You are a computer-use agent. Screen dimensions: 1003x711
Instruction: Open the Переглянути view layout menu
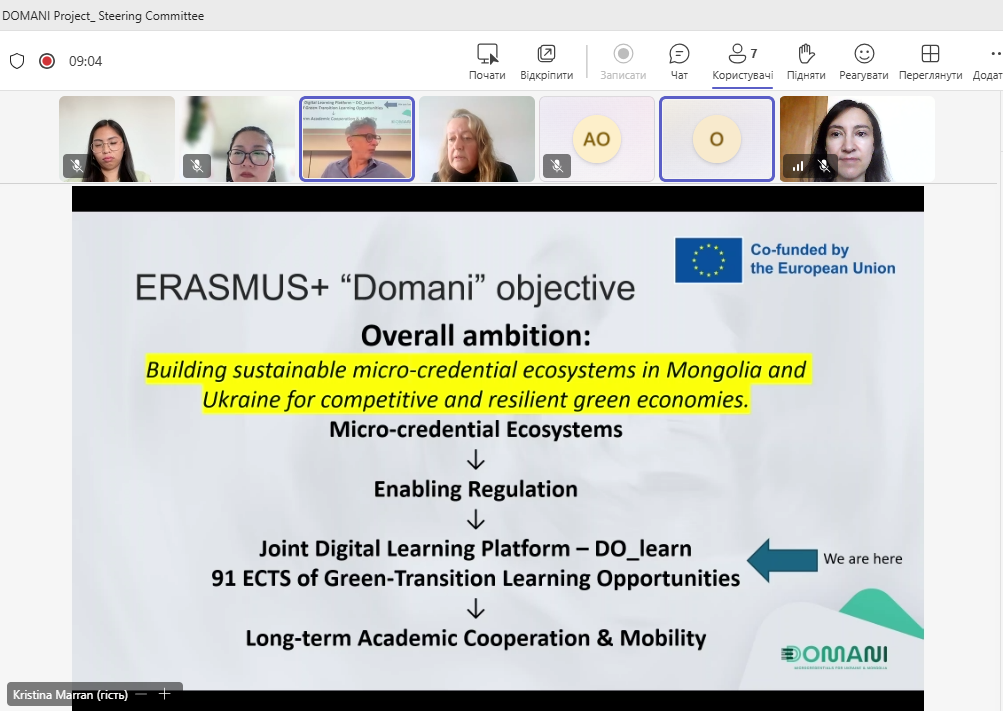point(930,61)
